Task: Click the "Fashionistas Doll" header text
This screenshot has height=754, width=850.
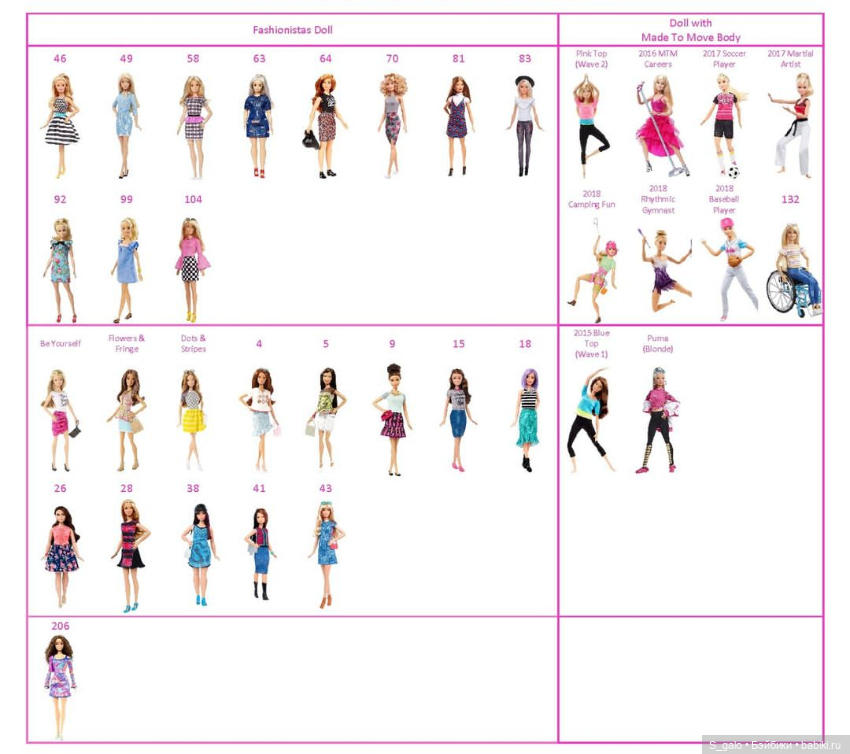Action: pos(292,30)
